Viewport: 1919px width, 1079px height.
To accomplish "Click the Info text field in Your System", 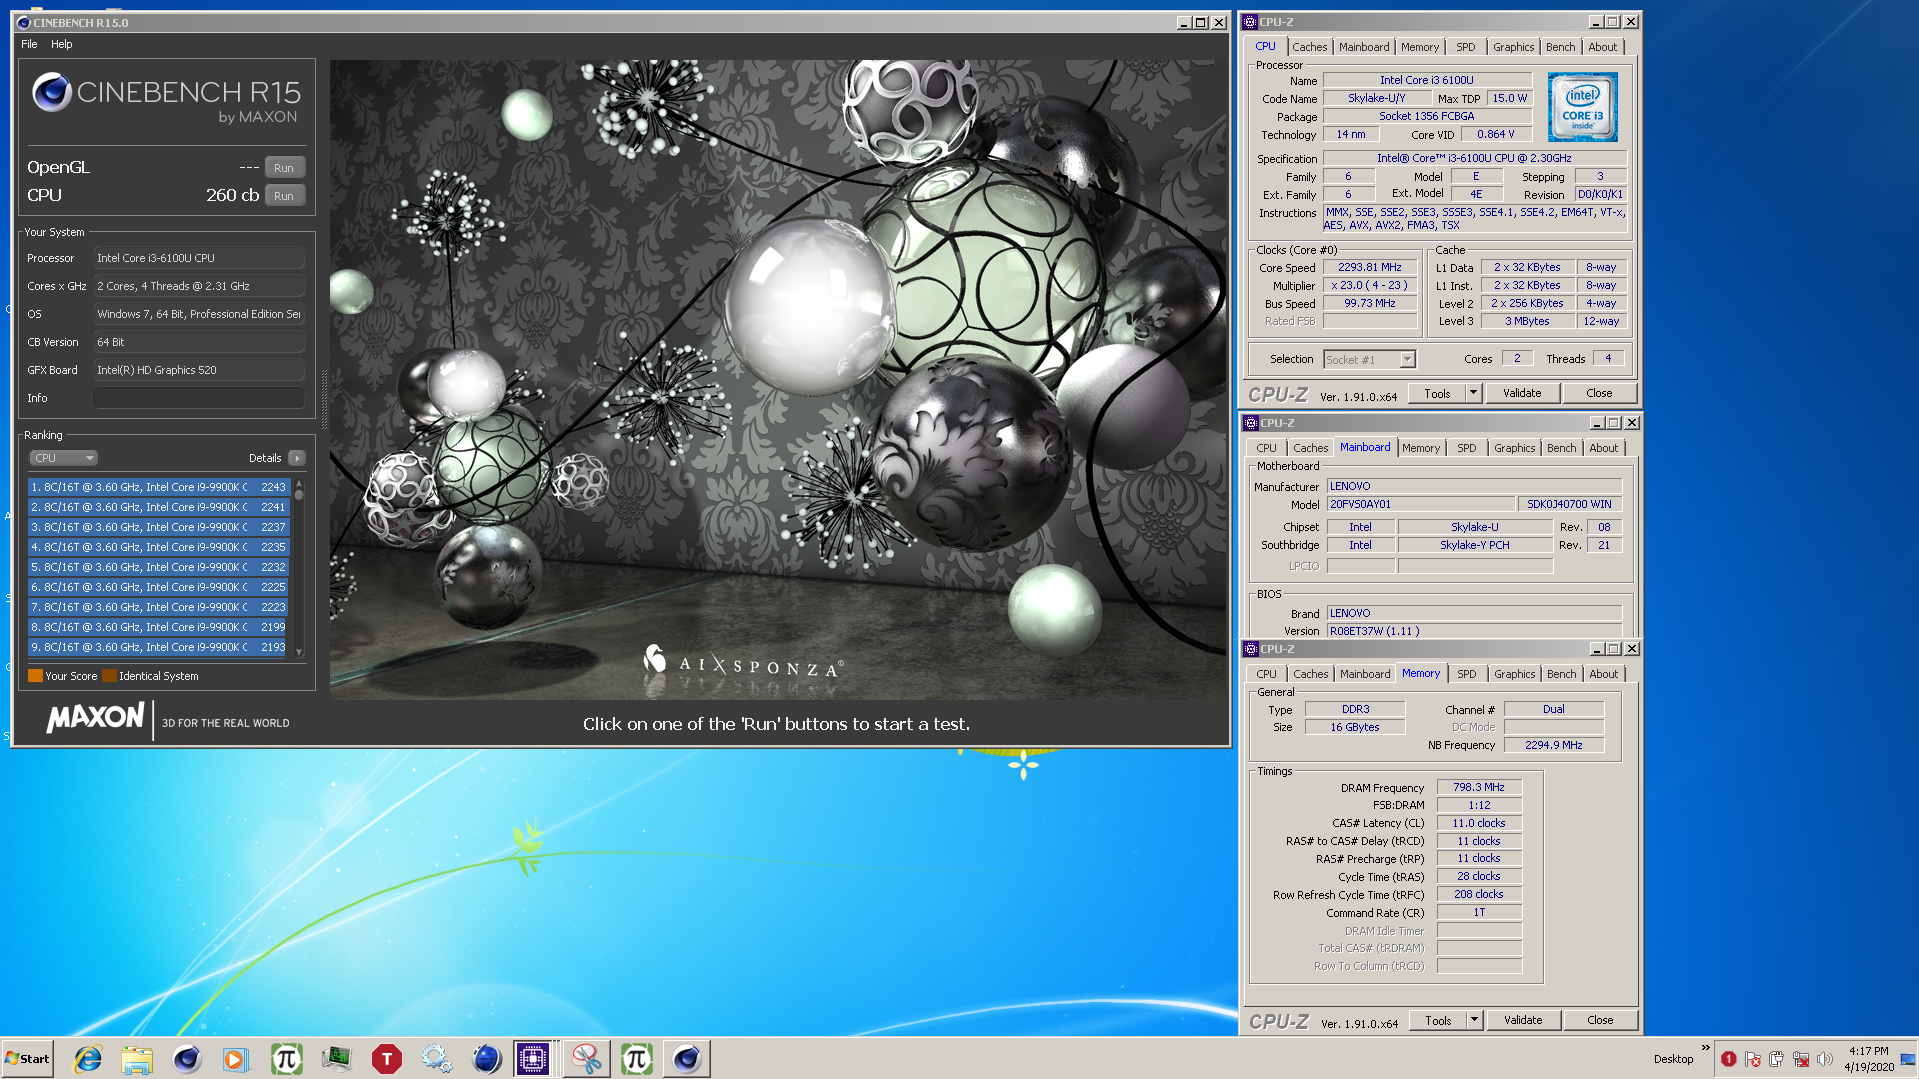I will tap(198, 398).
